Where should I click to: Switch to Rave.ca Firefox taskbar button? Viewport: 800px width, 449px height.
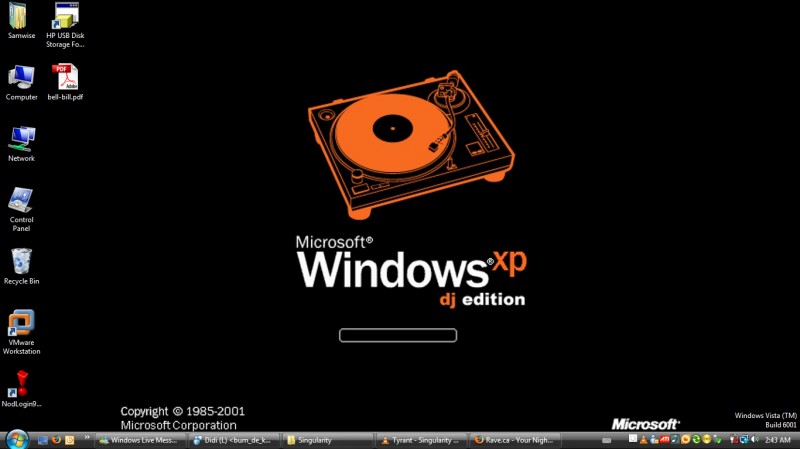click(x=514, y=440)
